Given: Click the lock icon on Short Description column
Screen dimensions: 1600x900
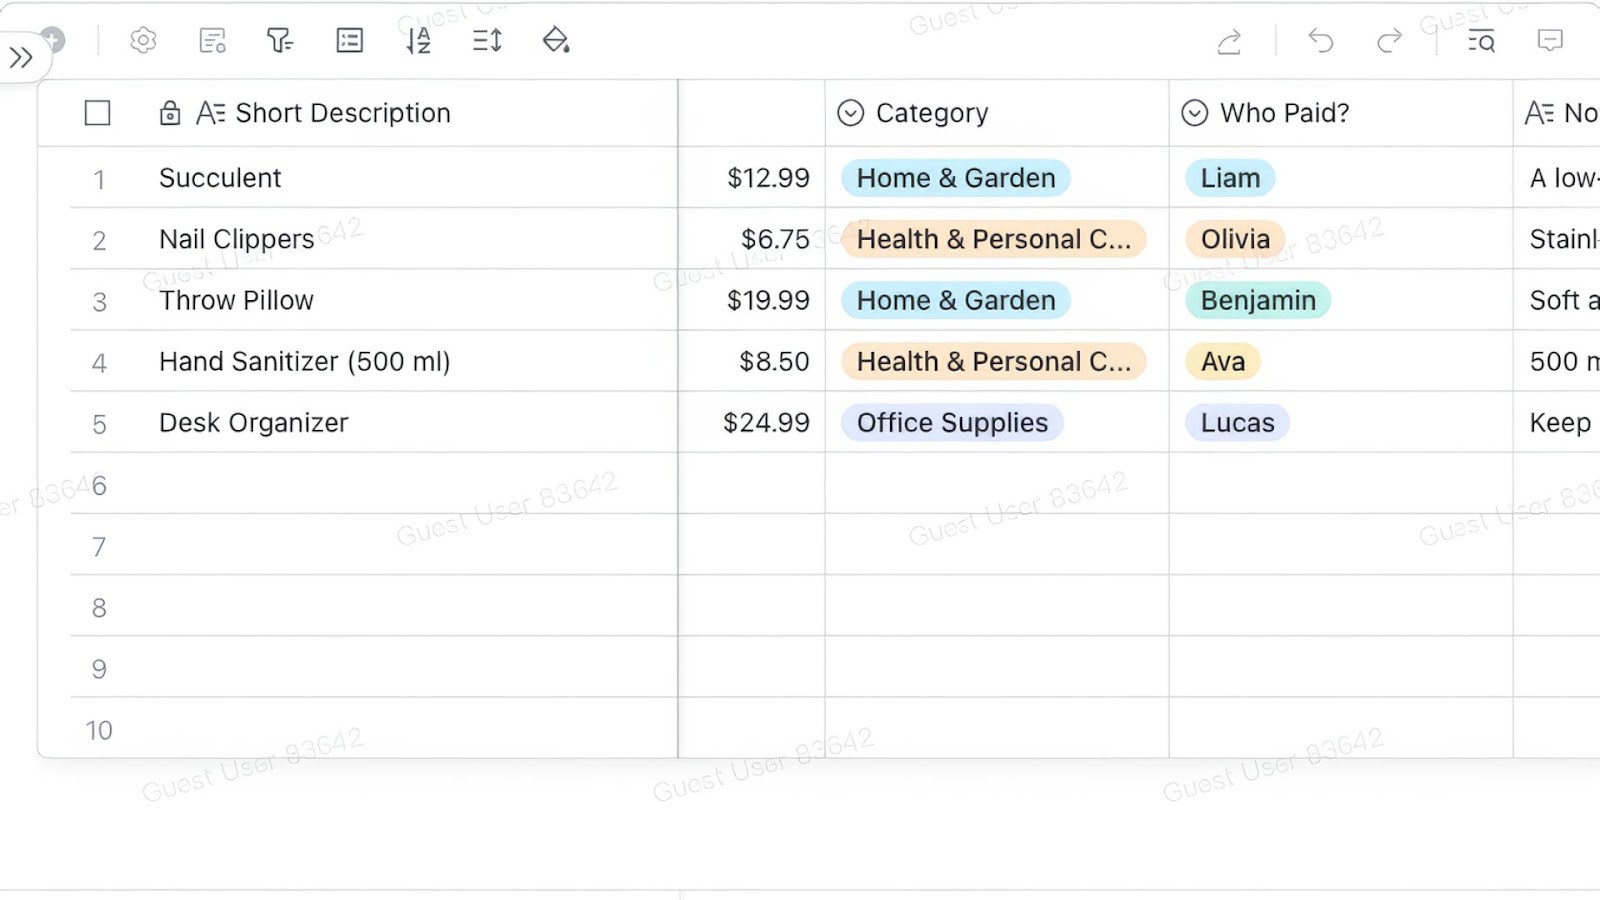Looking at the screenshot, I should coord(169,113).
